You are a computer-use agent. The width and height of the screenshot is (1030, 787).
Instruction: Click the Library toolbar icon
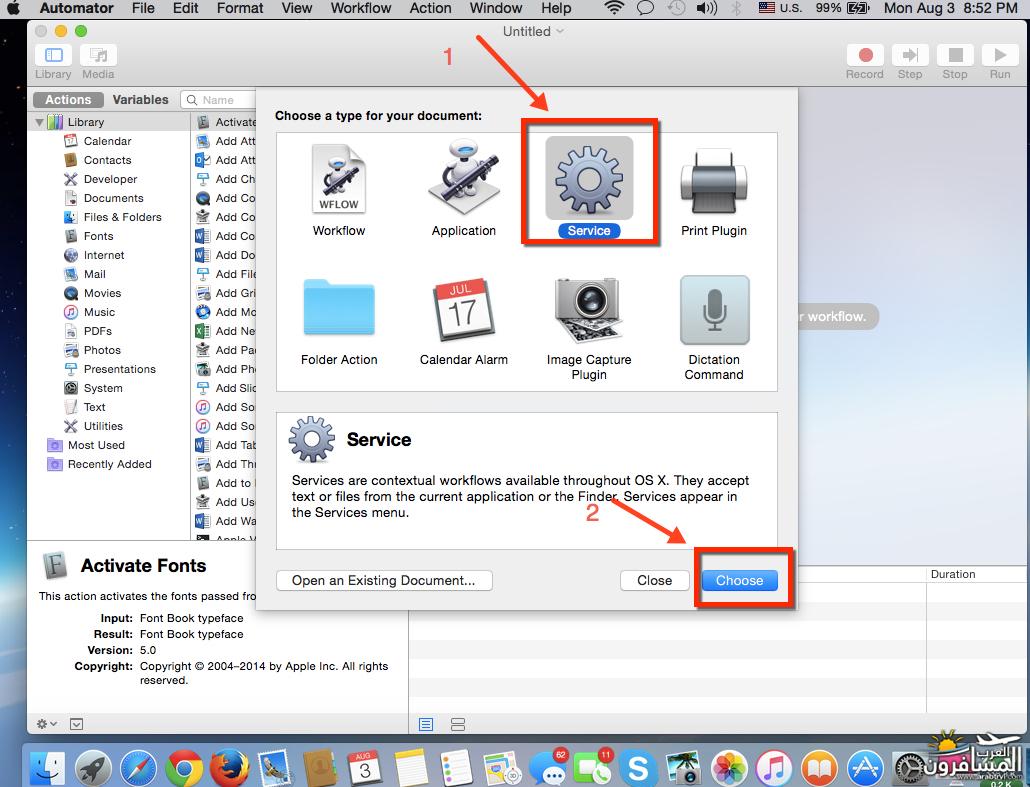53,55
